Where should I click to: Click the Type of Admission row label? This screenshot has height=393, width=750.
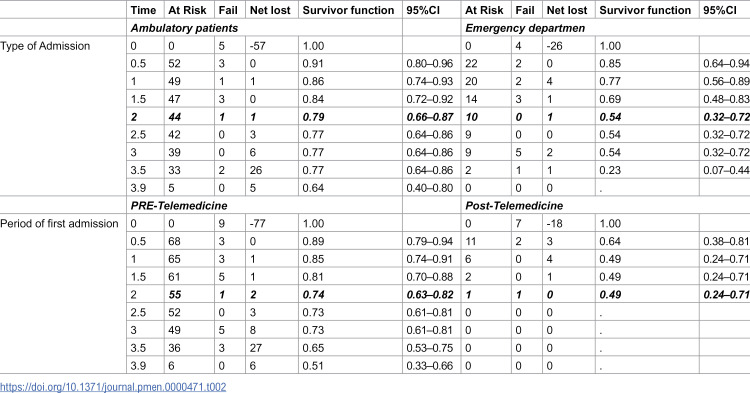pos(45,46)
